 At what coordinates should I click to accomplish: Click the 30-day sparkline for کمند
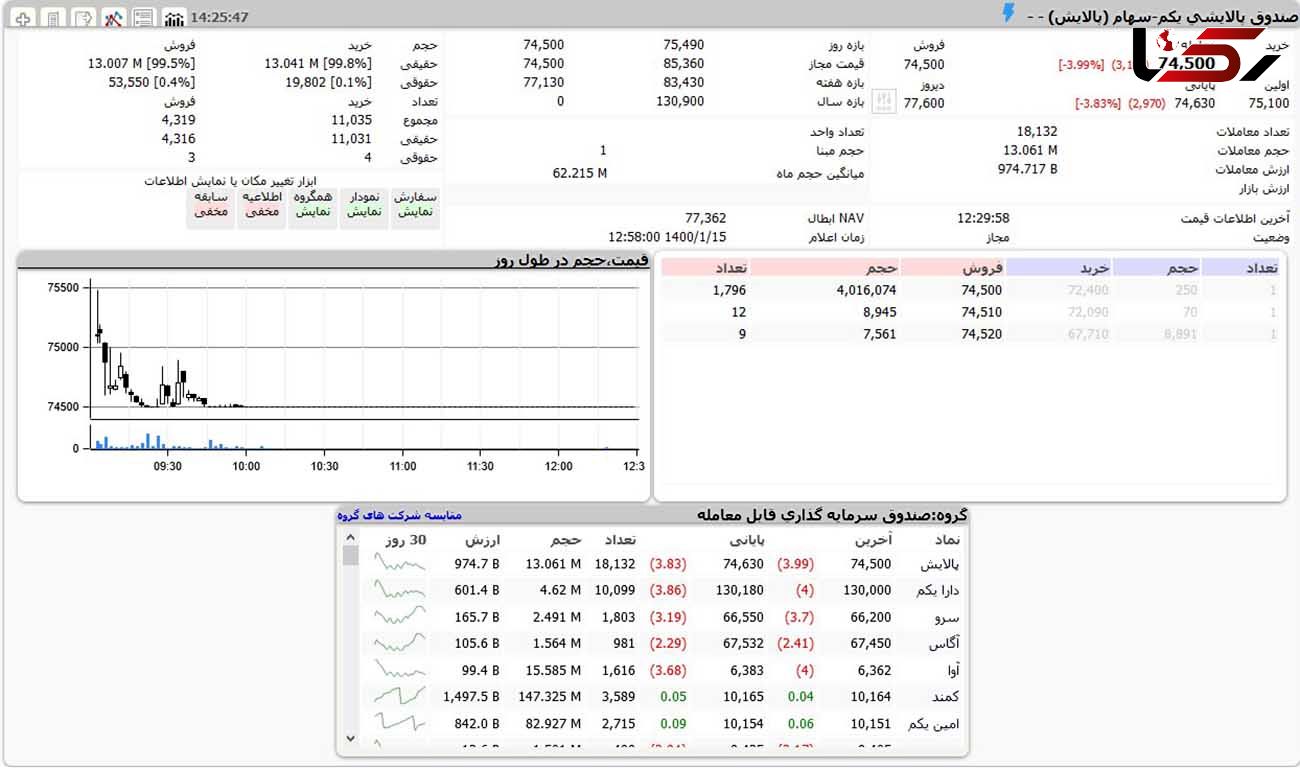click(400, 697)
